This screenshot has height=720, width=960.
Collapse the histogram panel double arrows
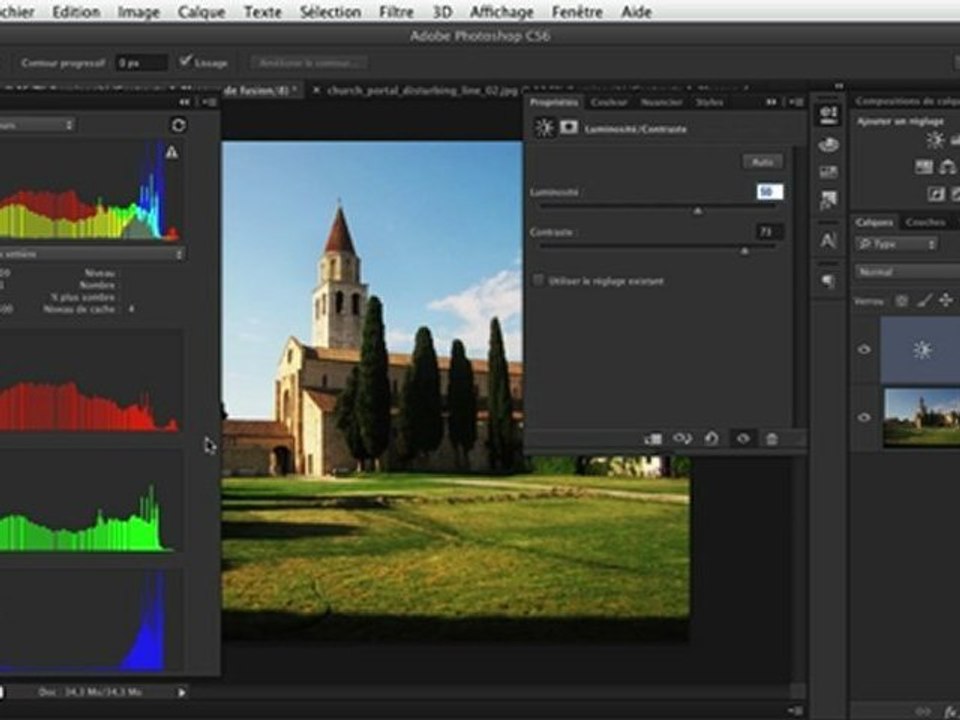[184, 102]
